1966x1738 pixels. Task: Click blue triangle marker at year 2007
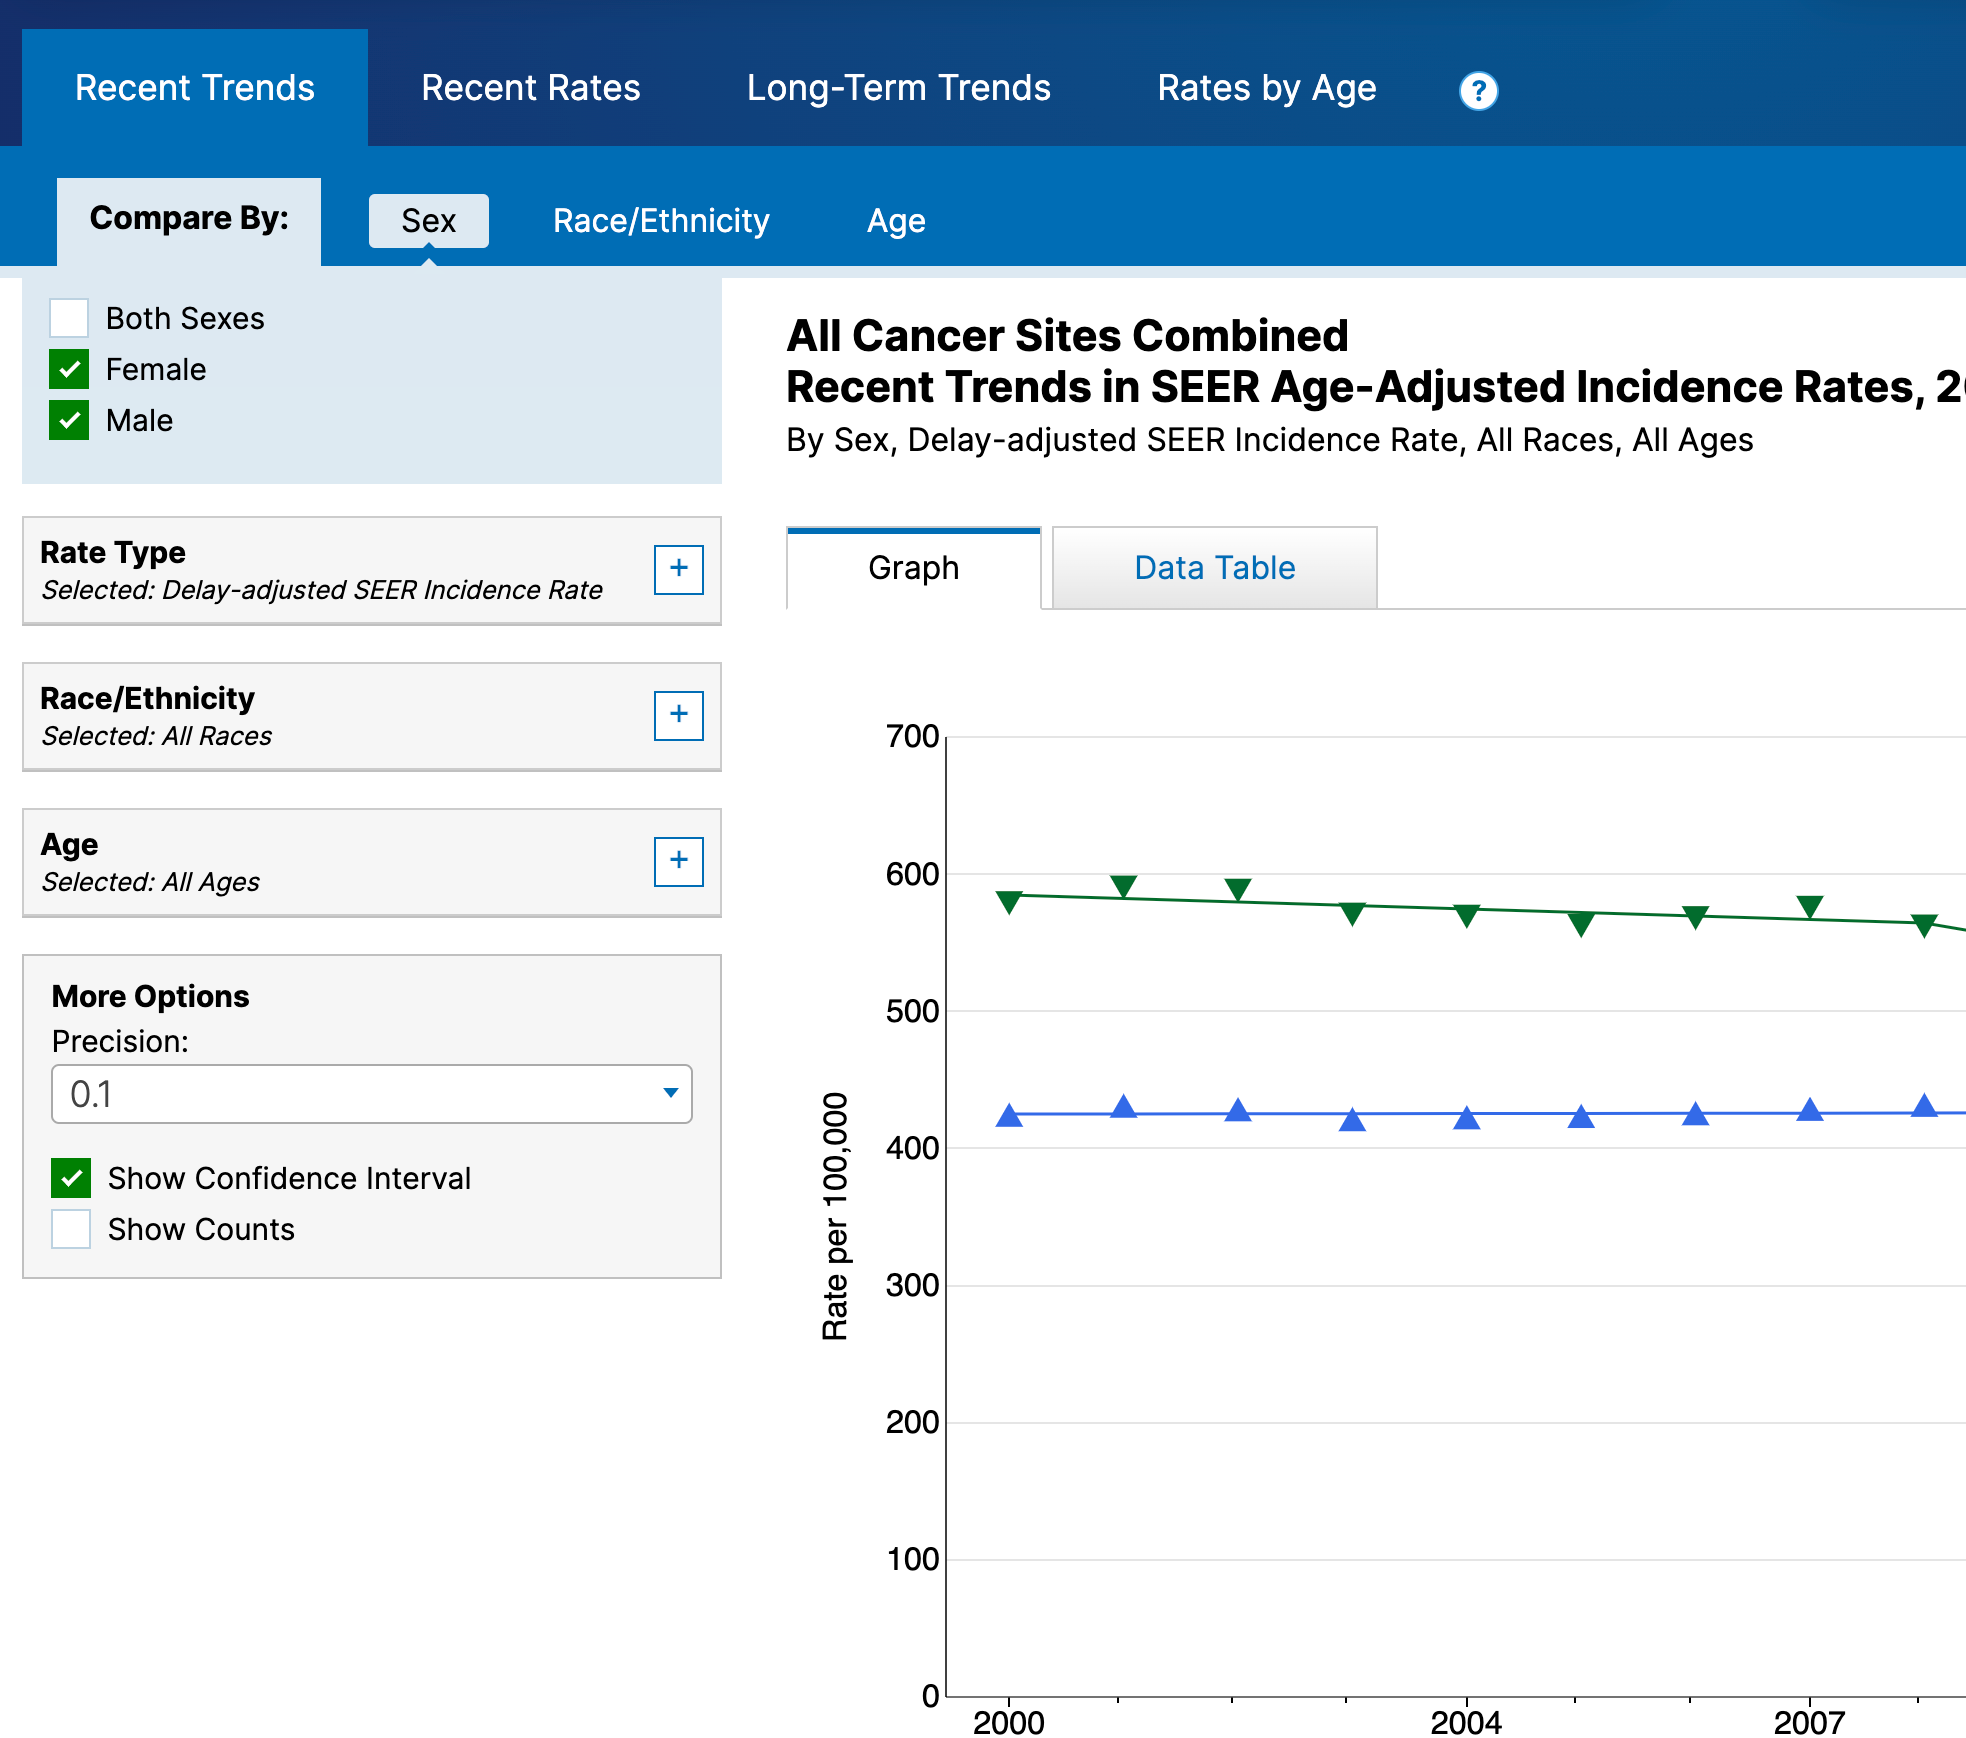(x=1809, y=1110)
